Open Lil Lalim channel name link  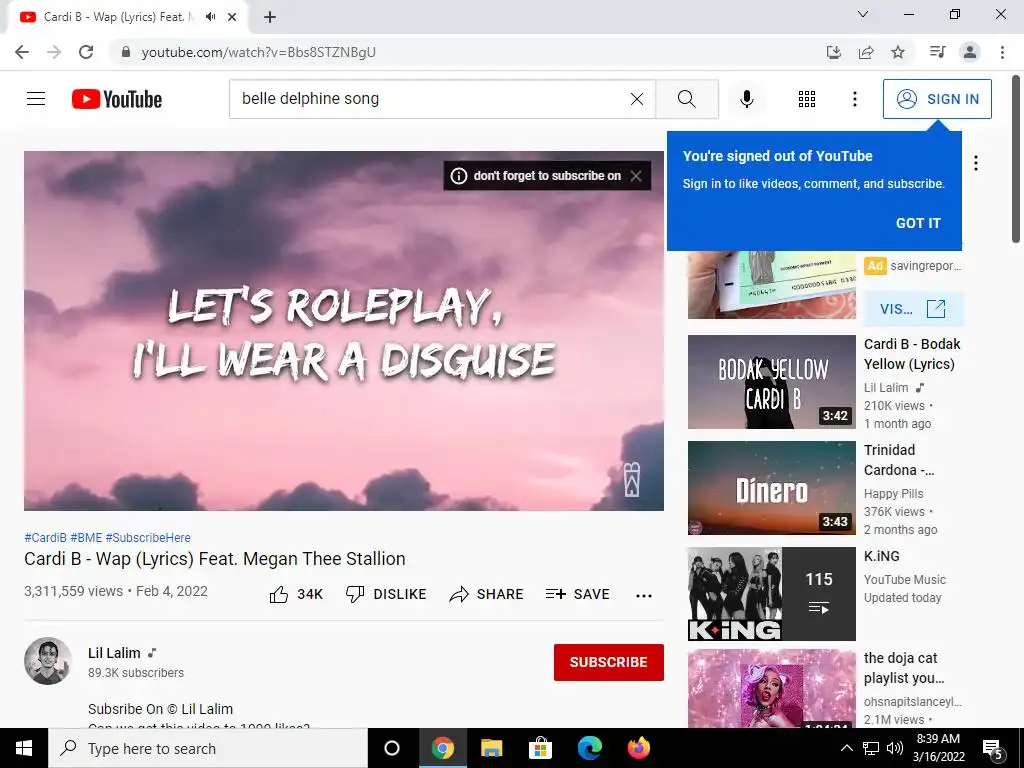pyautogui.click(x=114, y=653)
